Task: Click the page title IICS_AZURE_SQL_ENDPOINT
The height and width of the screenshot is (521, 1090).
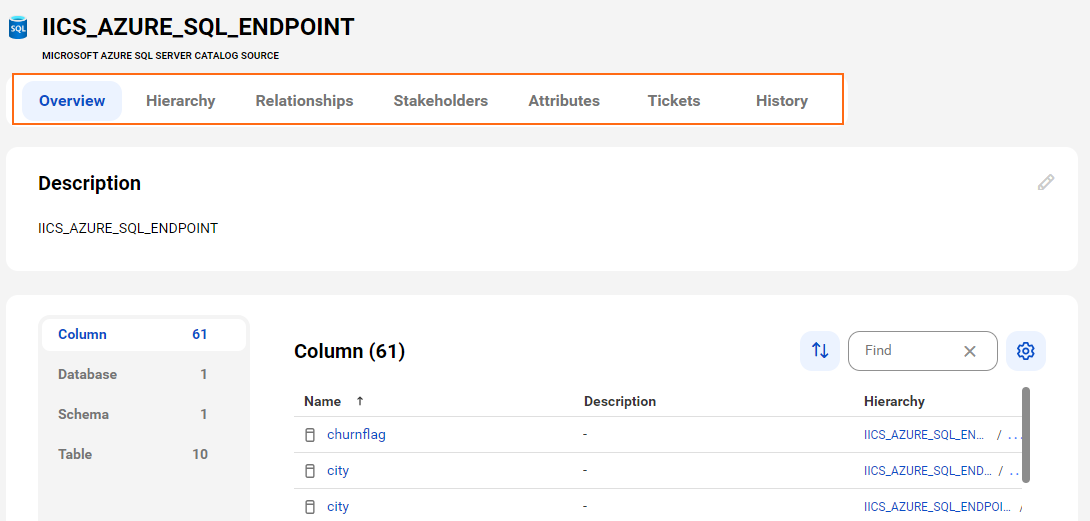Action: pos(198,27)
